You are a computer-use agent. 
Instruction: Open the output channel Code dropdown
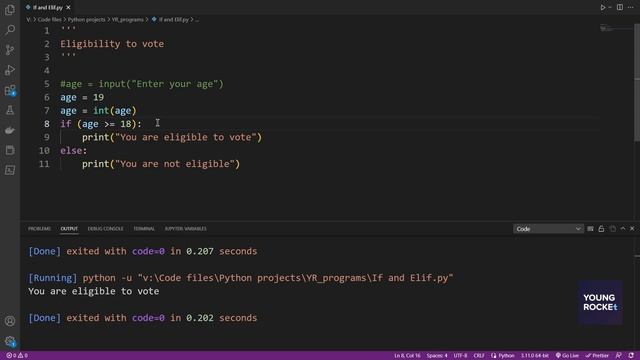[x=548, y=229]
